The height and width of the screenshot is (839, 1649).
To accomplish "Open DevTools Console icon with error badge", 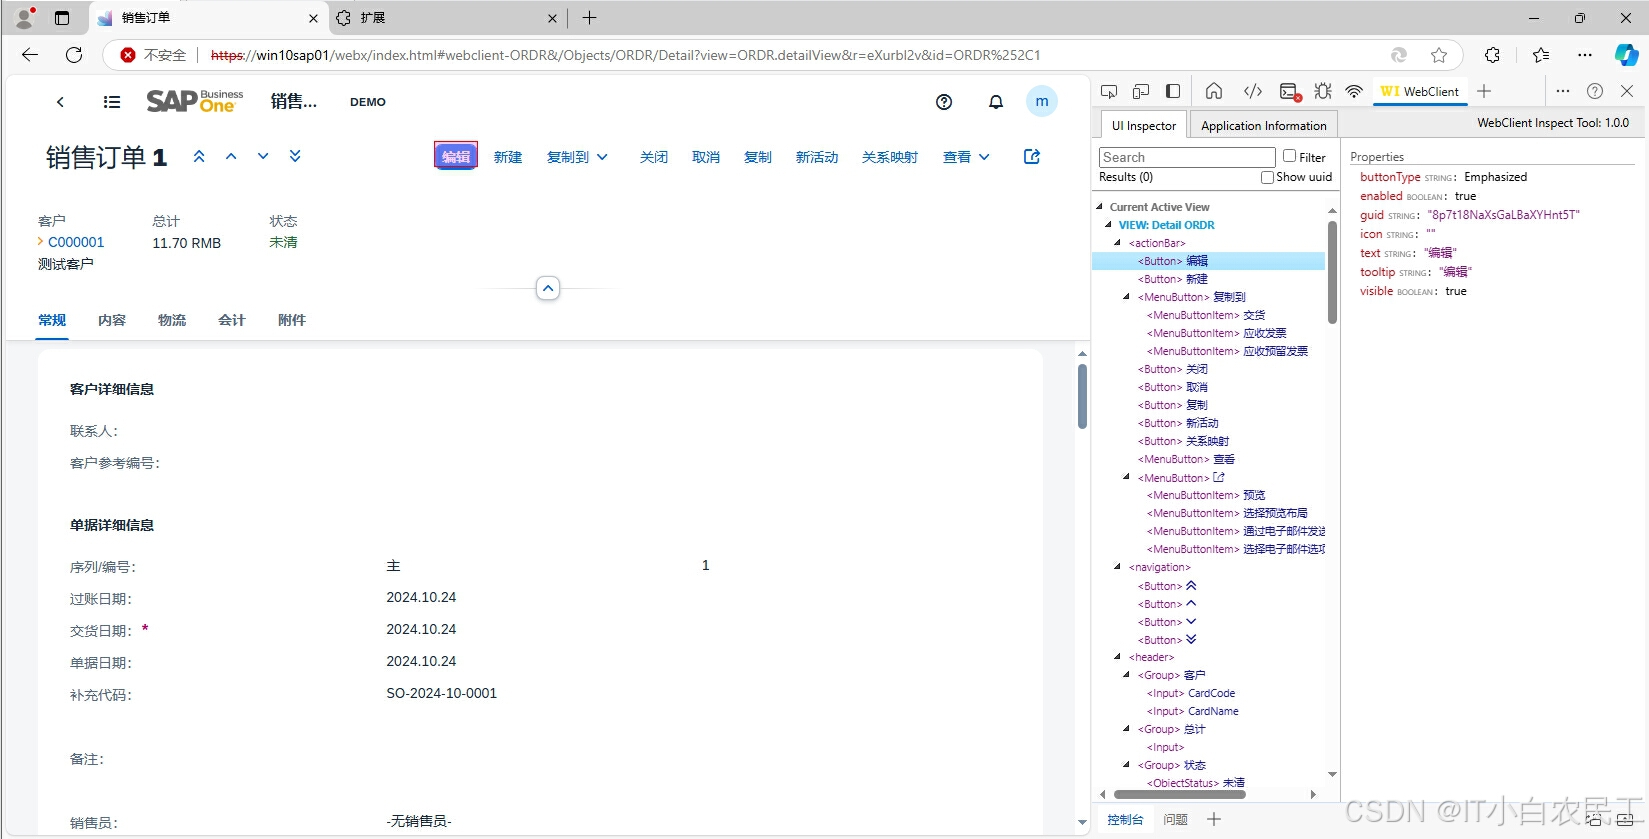I will (1290, 92).
